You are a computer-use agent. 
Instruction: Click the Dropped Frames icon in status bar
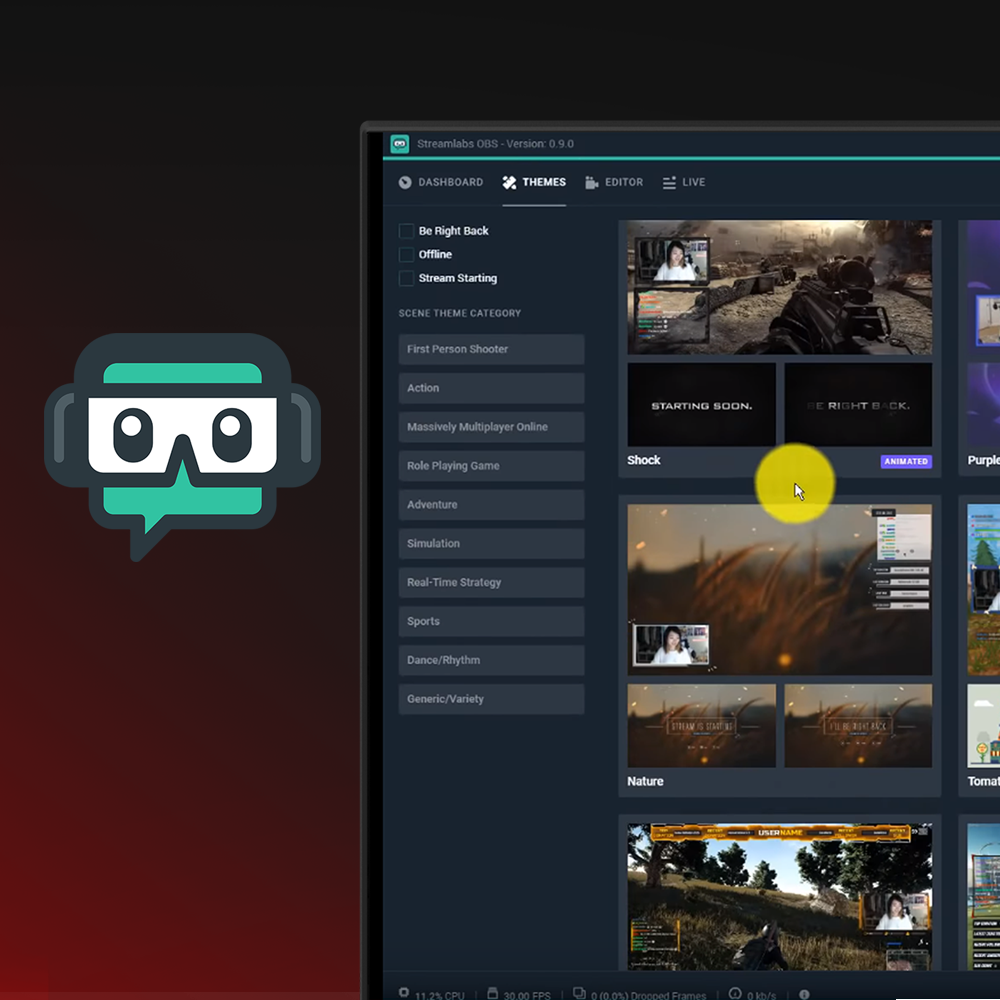[579, 993]
